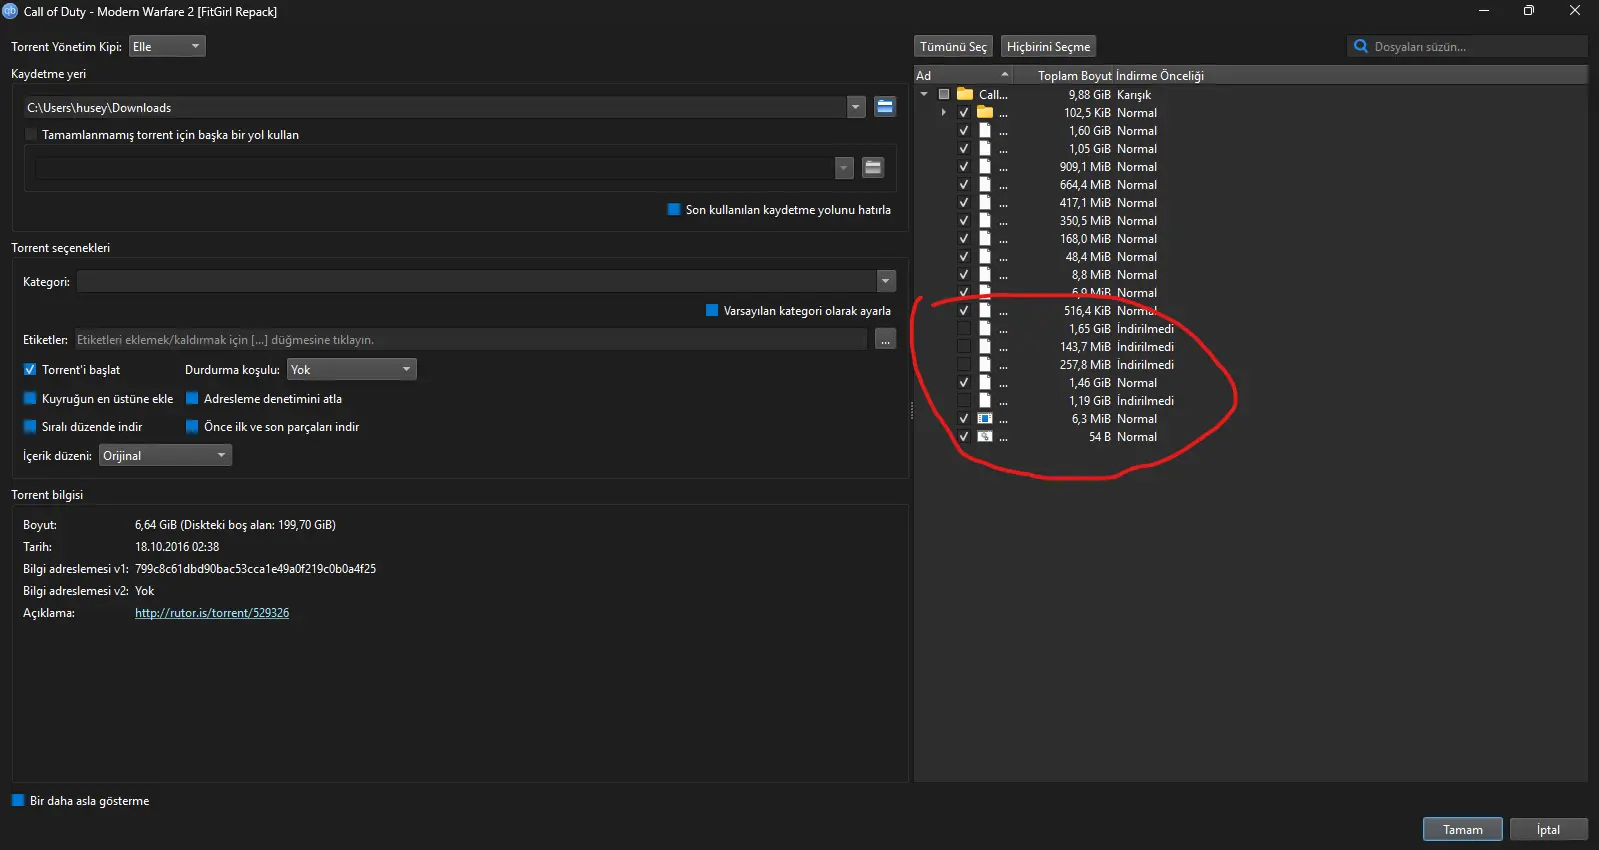
Task: Click the file icon of the 664,4 MiB row
Action: [x=985, y=184]
